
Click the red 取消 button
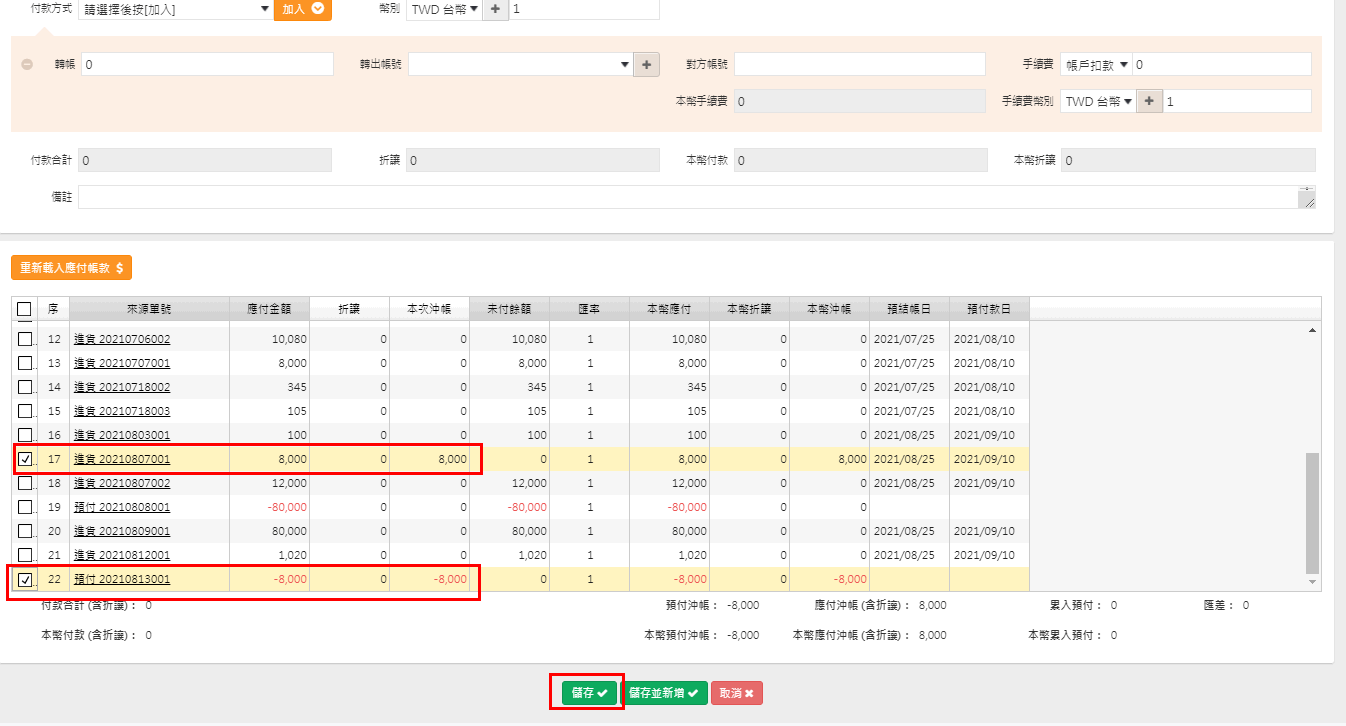737,693
